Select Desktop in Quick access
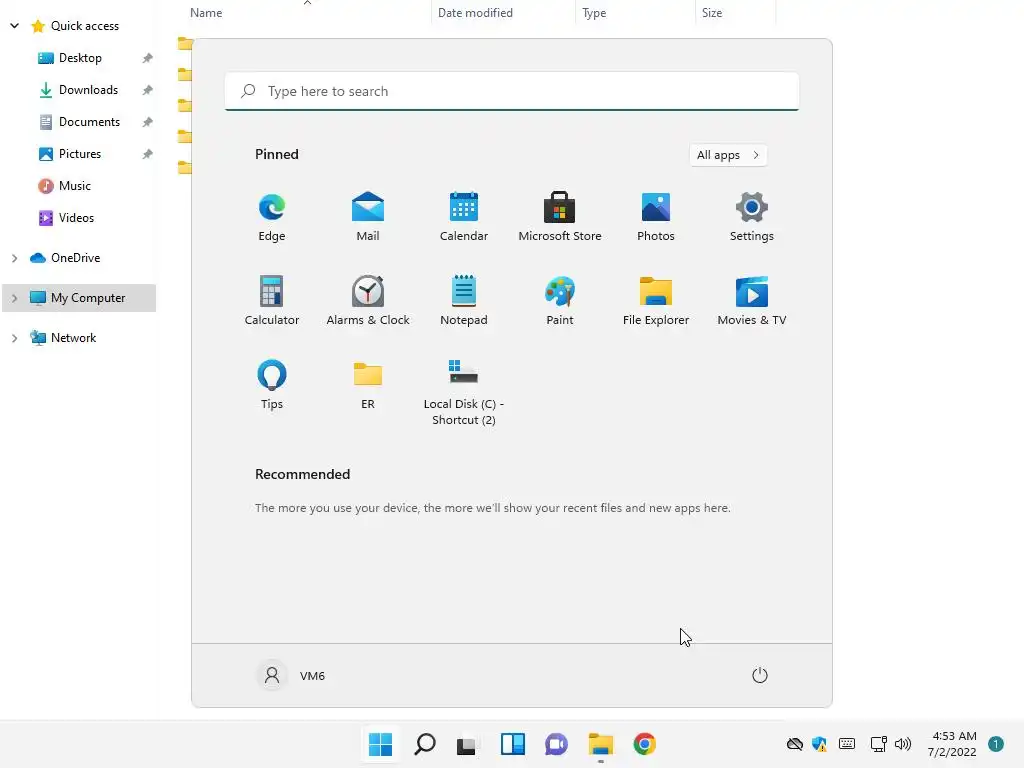The height and width of the screenshot is (768, 1024). click(x=80, y=58)
